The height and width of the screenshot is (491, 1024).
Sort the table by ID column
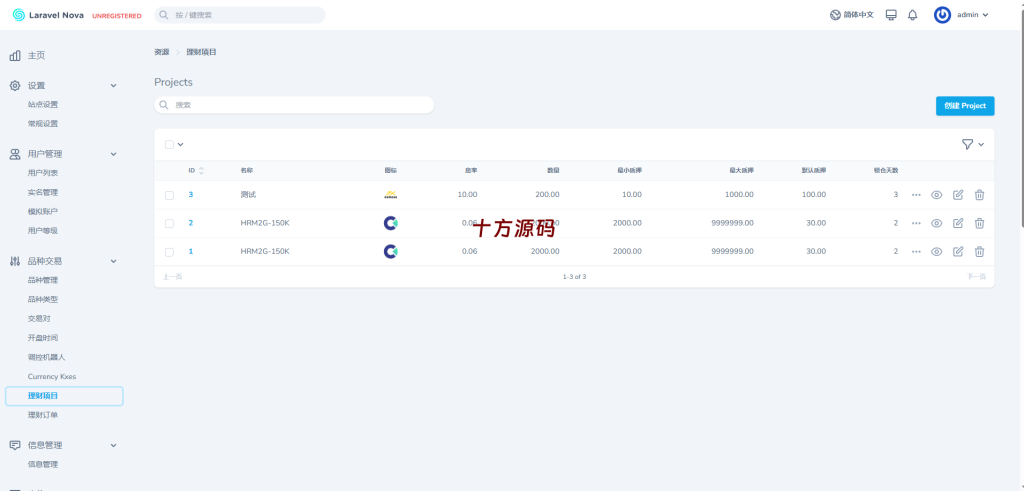pos(196,170)
